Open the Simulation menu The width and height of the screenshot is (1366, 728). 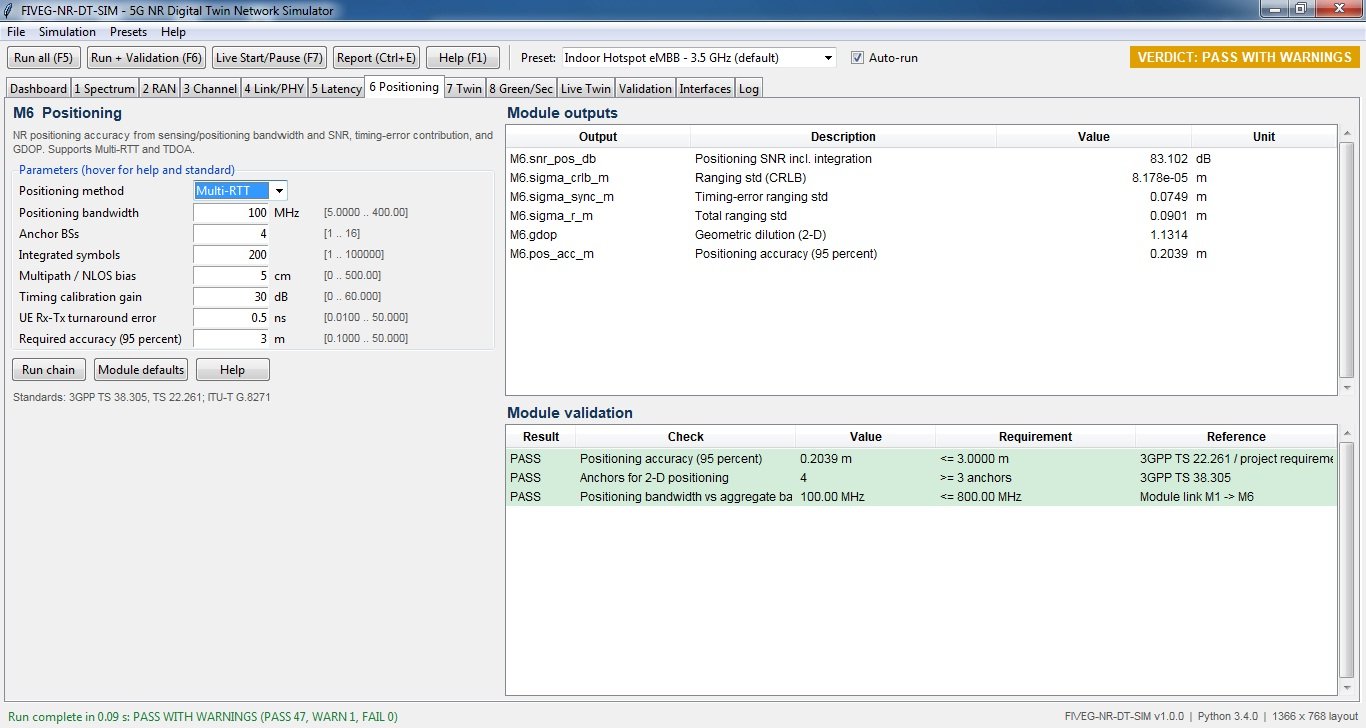click(x=67, y=32)
